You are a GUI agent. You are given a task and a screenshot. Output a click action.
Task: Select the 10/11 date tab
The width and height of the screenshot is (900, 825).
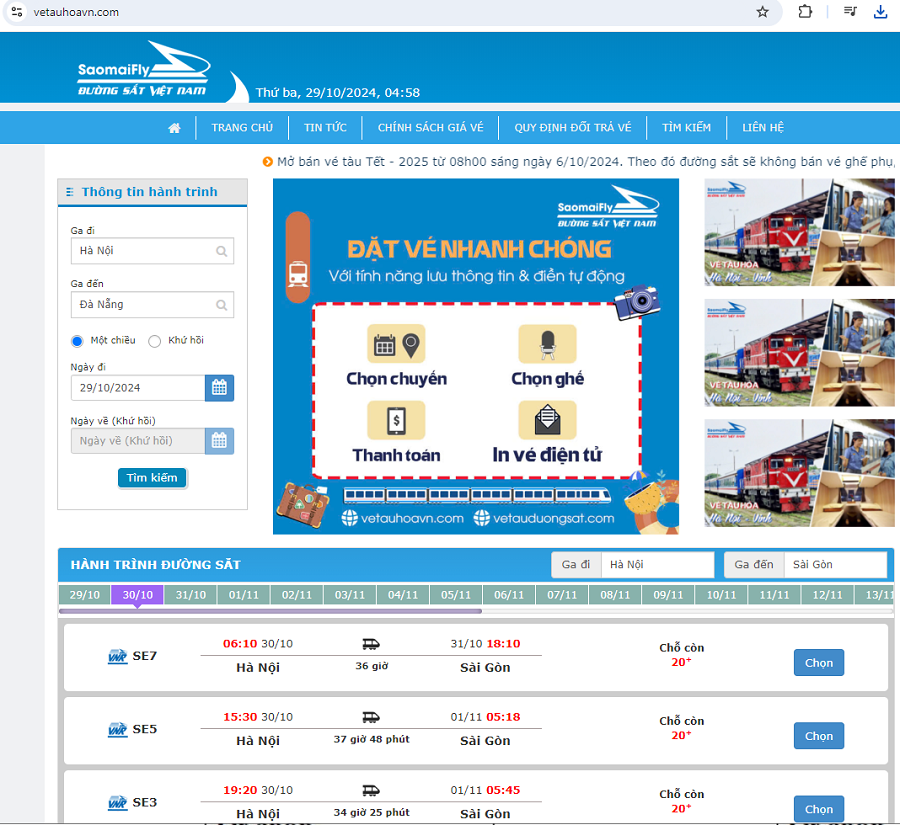point(721,595)
